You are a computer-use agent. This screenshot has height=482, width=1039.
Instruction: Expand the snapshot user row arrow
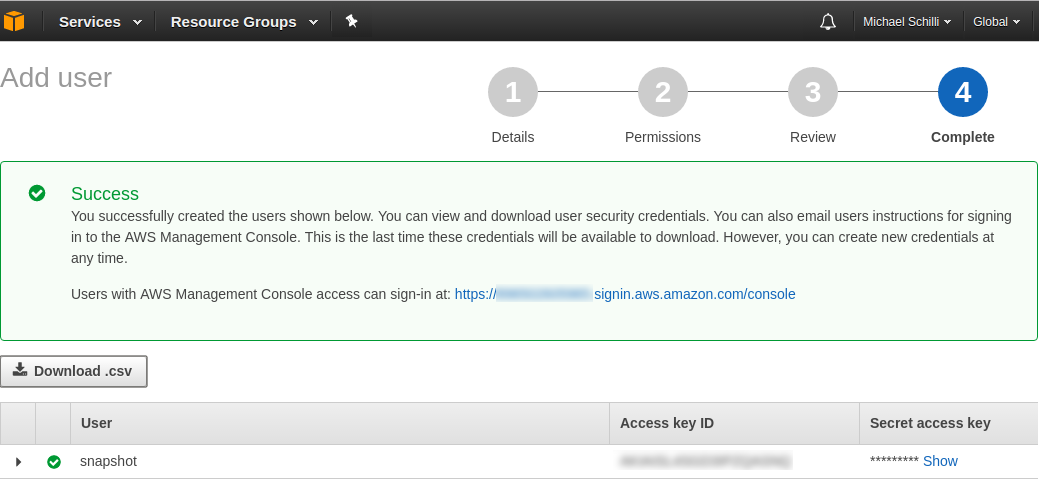18,461
